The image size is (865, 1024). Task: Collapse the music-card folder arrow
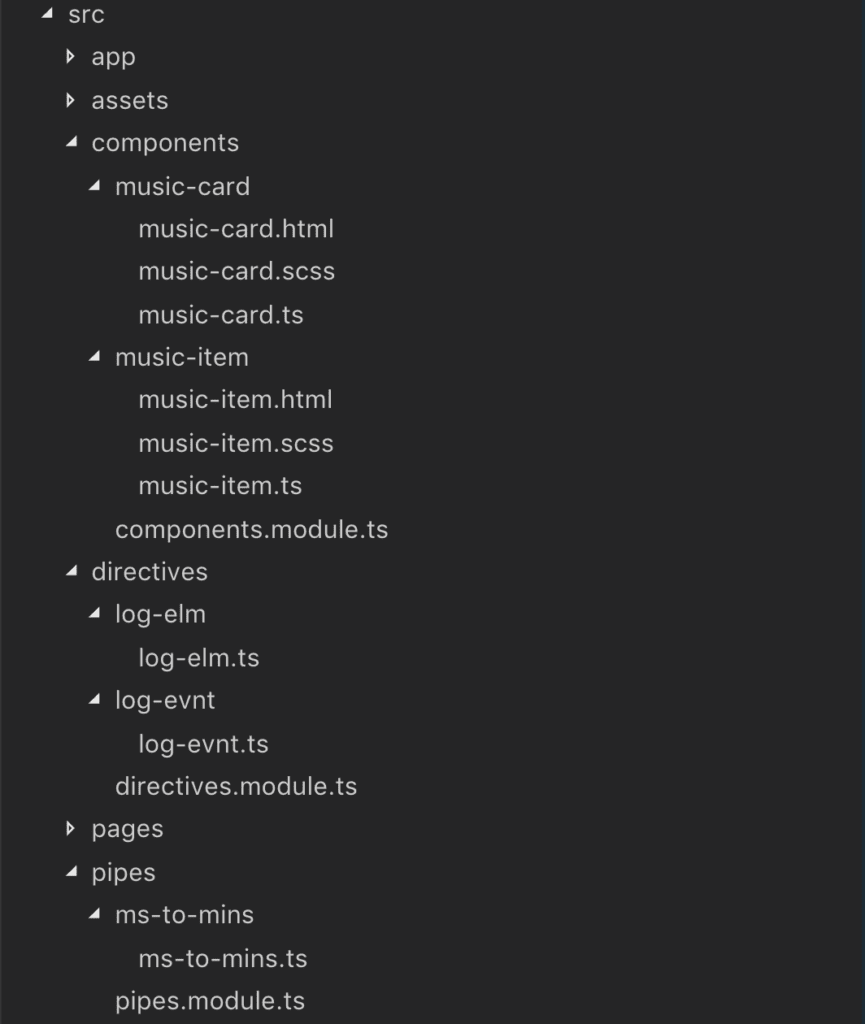tap(95, 186)
